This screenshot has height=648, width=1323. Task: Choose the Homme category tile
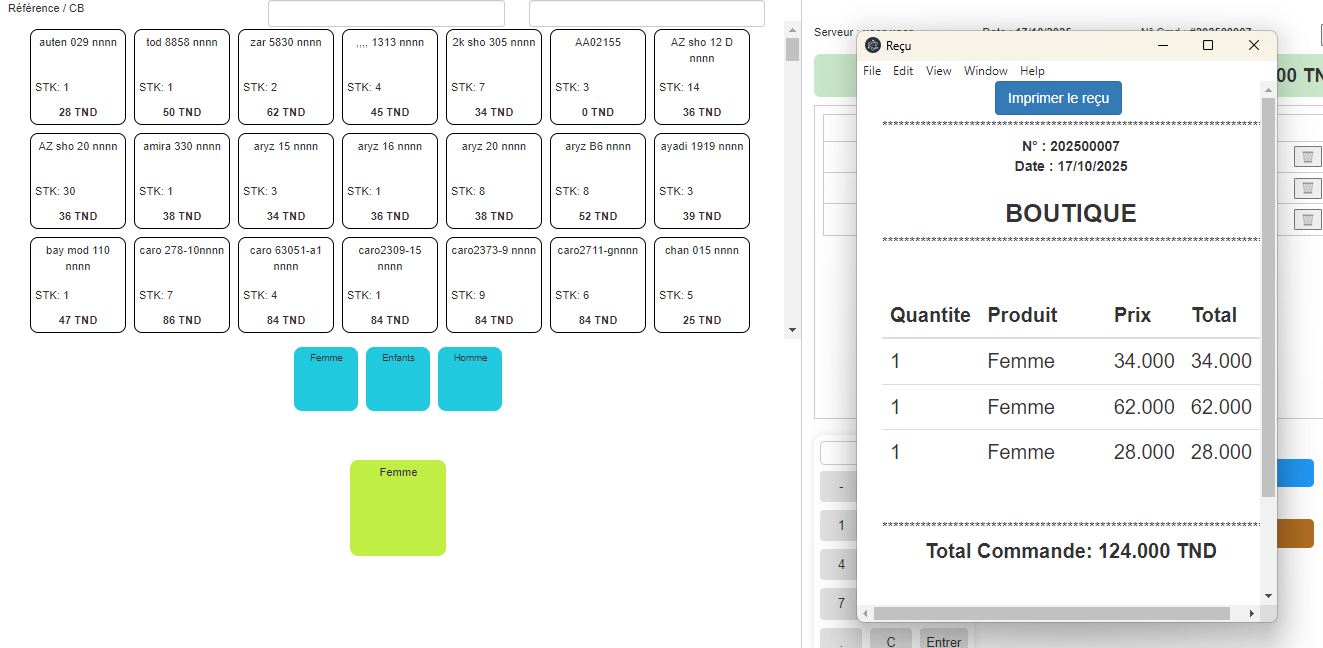469,379
